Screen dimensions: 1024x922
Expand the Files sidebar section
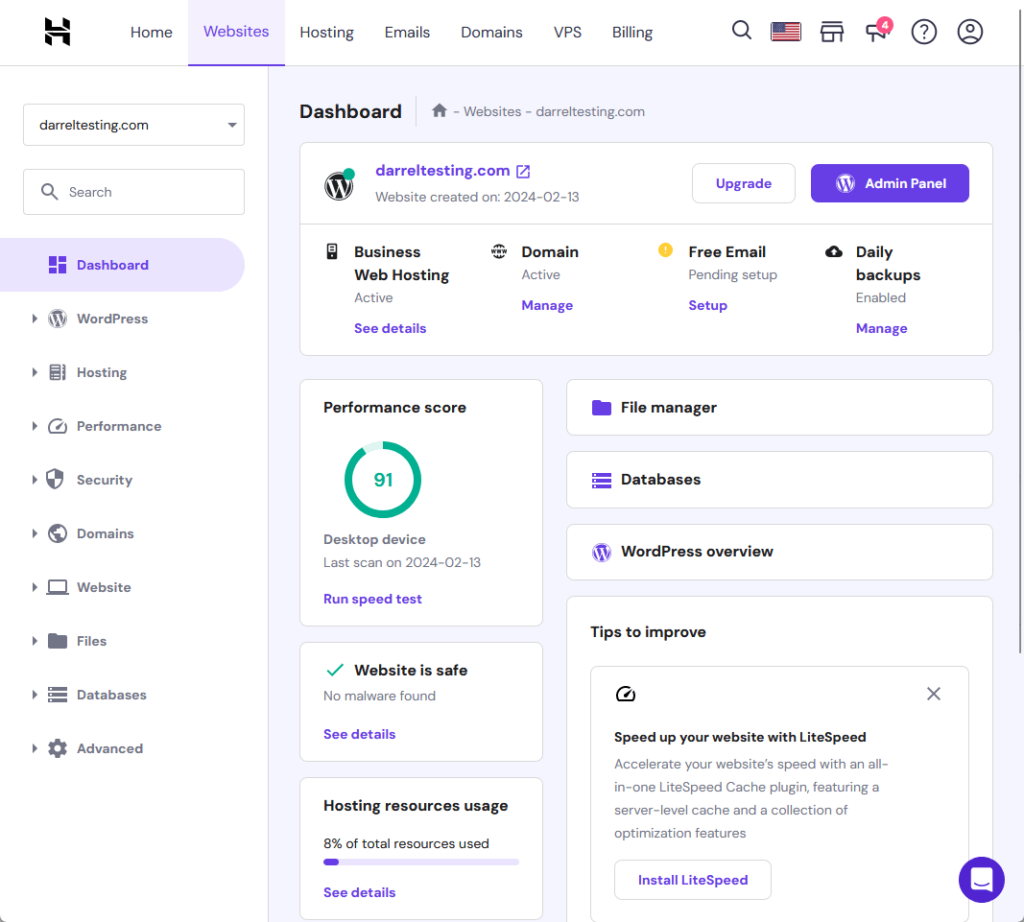(35, 641)
